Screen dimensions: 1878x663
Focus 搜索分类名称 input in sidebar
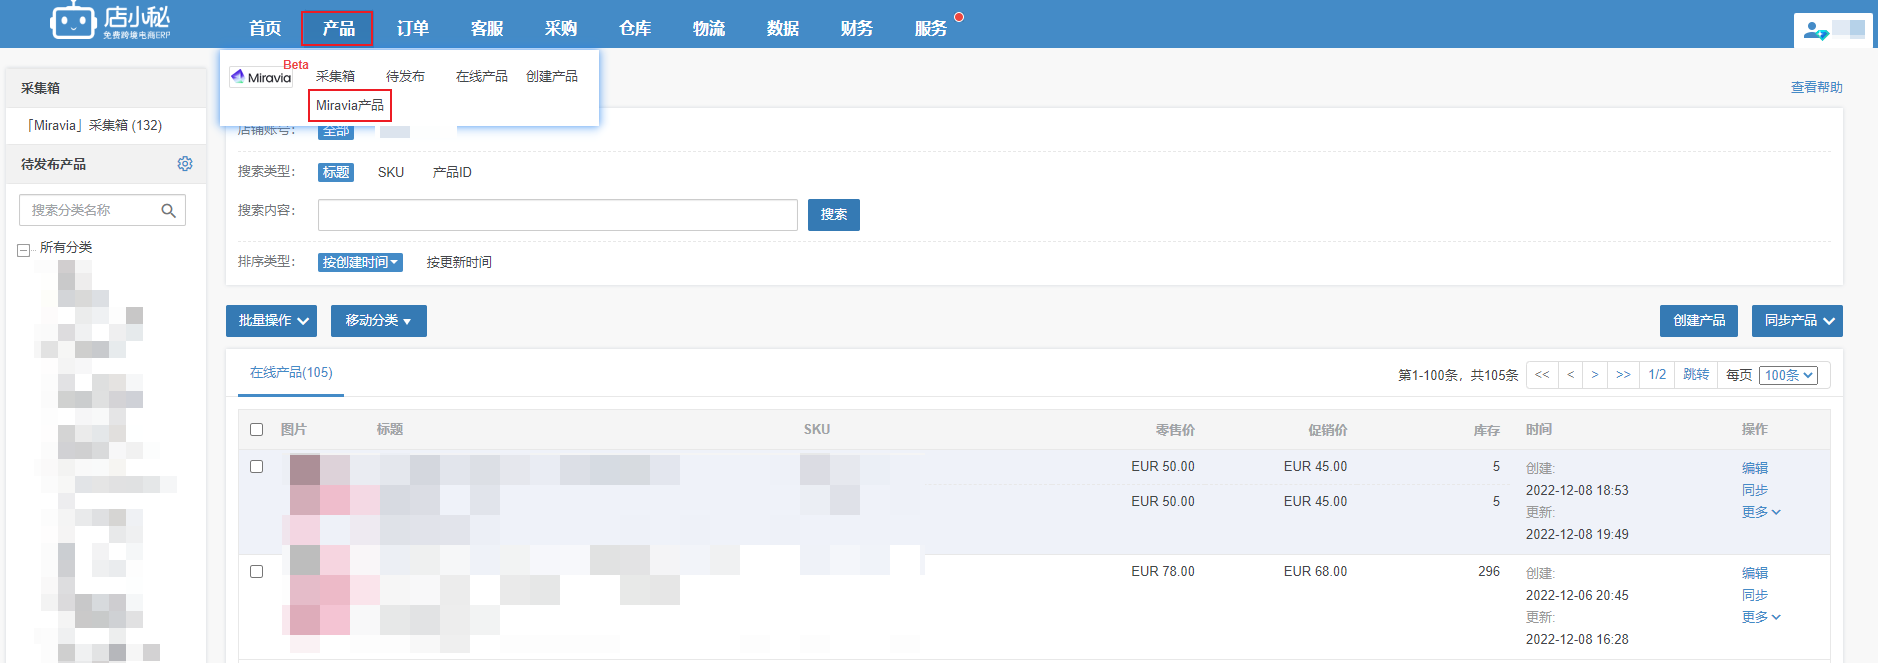pyautogui.click(x=102, y=210)
